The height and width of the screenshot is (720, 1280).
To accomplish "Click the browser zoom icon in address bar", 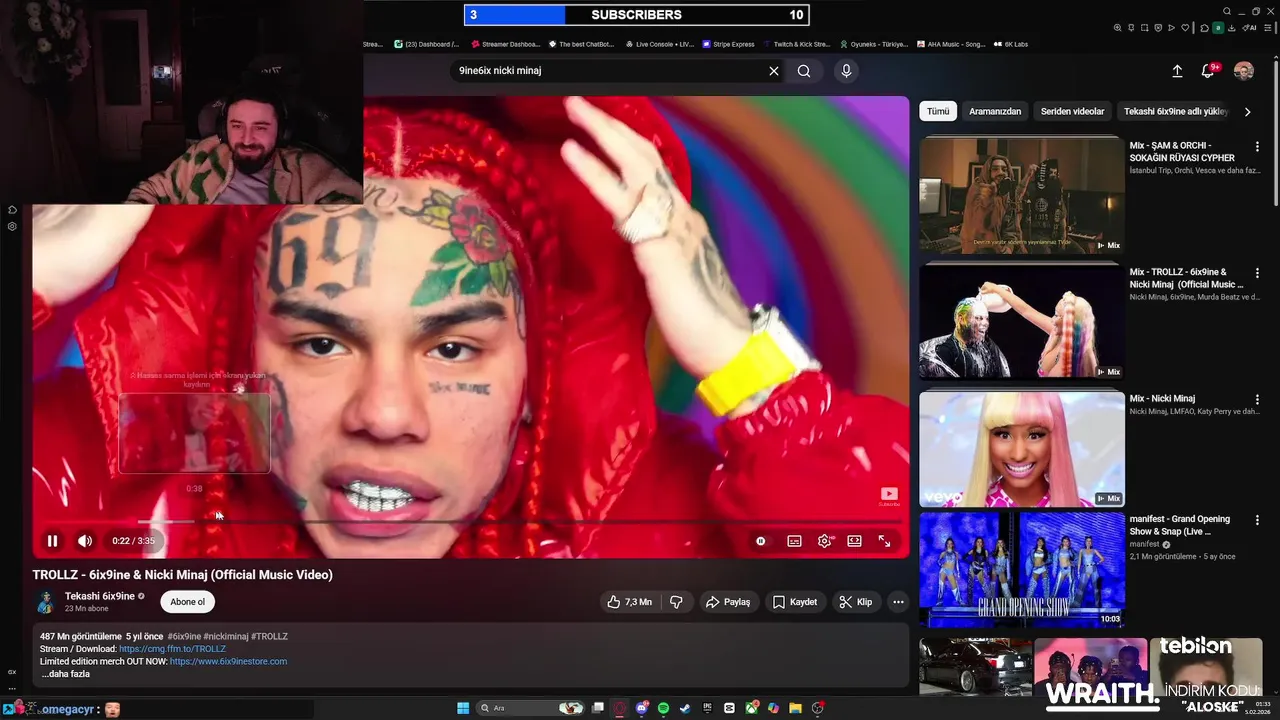I will [x=1118, y=28].
